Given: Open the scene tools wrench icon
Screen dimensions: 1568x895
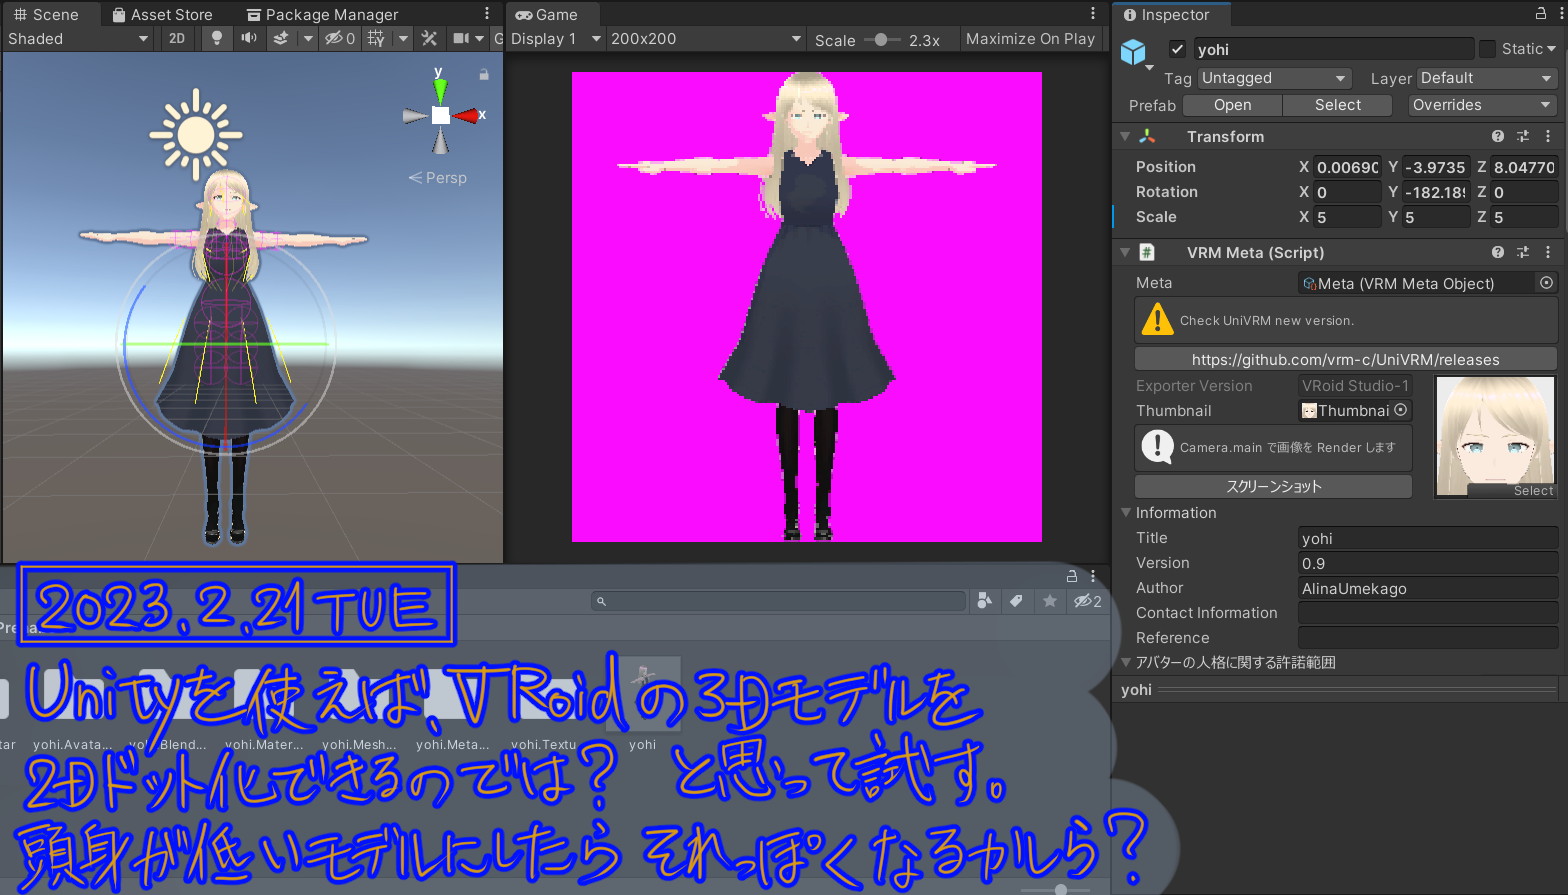Looking at the screenshot, I should (429, 38).
